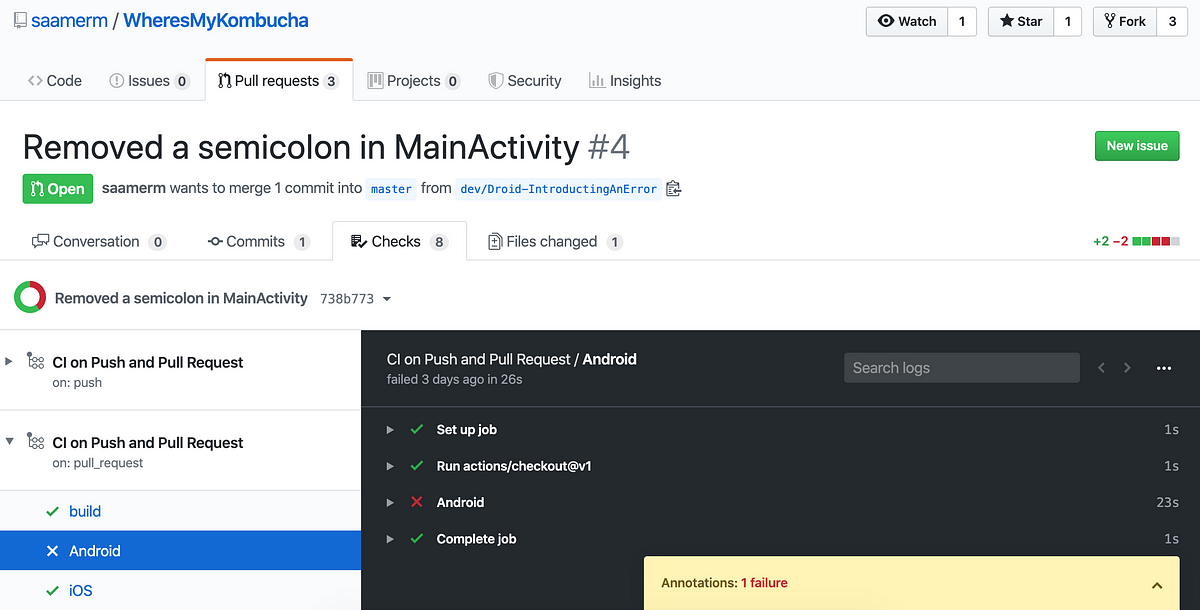Viewport: 1200px width, 610px height.
Task: Click red X icon of Android step
Action: coord(417,502)
